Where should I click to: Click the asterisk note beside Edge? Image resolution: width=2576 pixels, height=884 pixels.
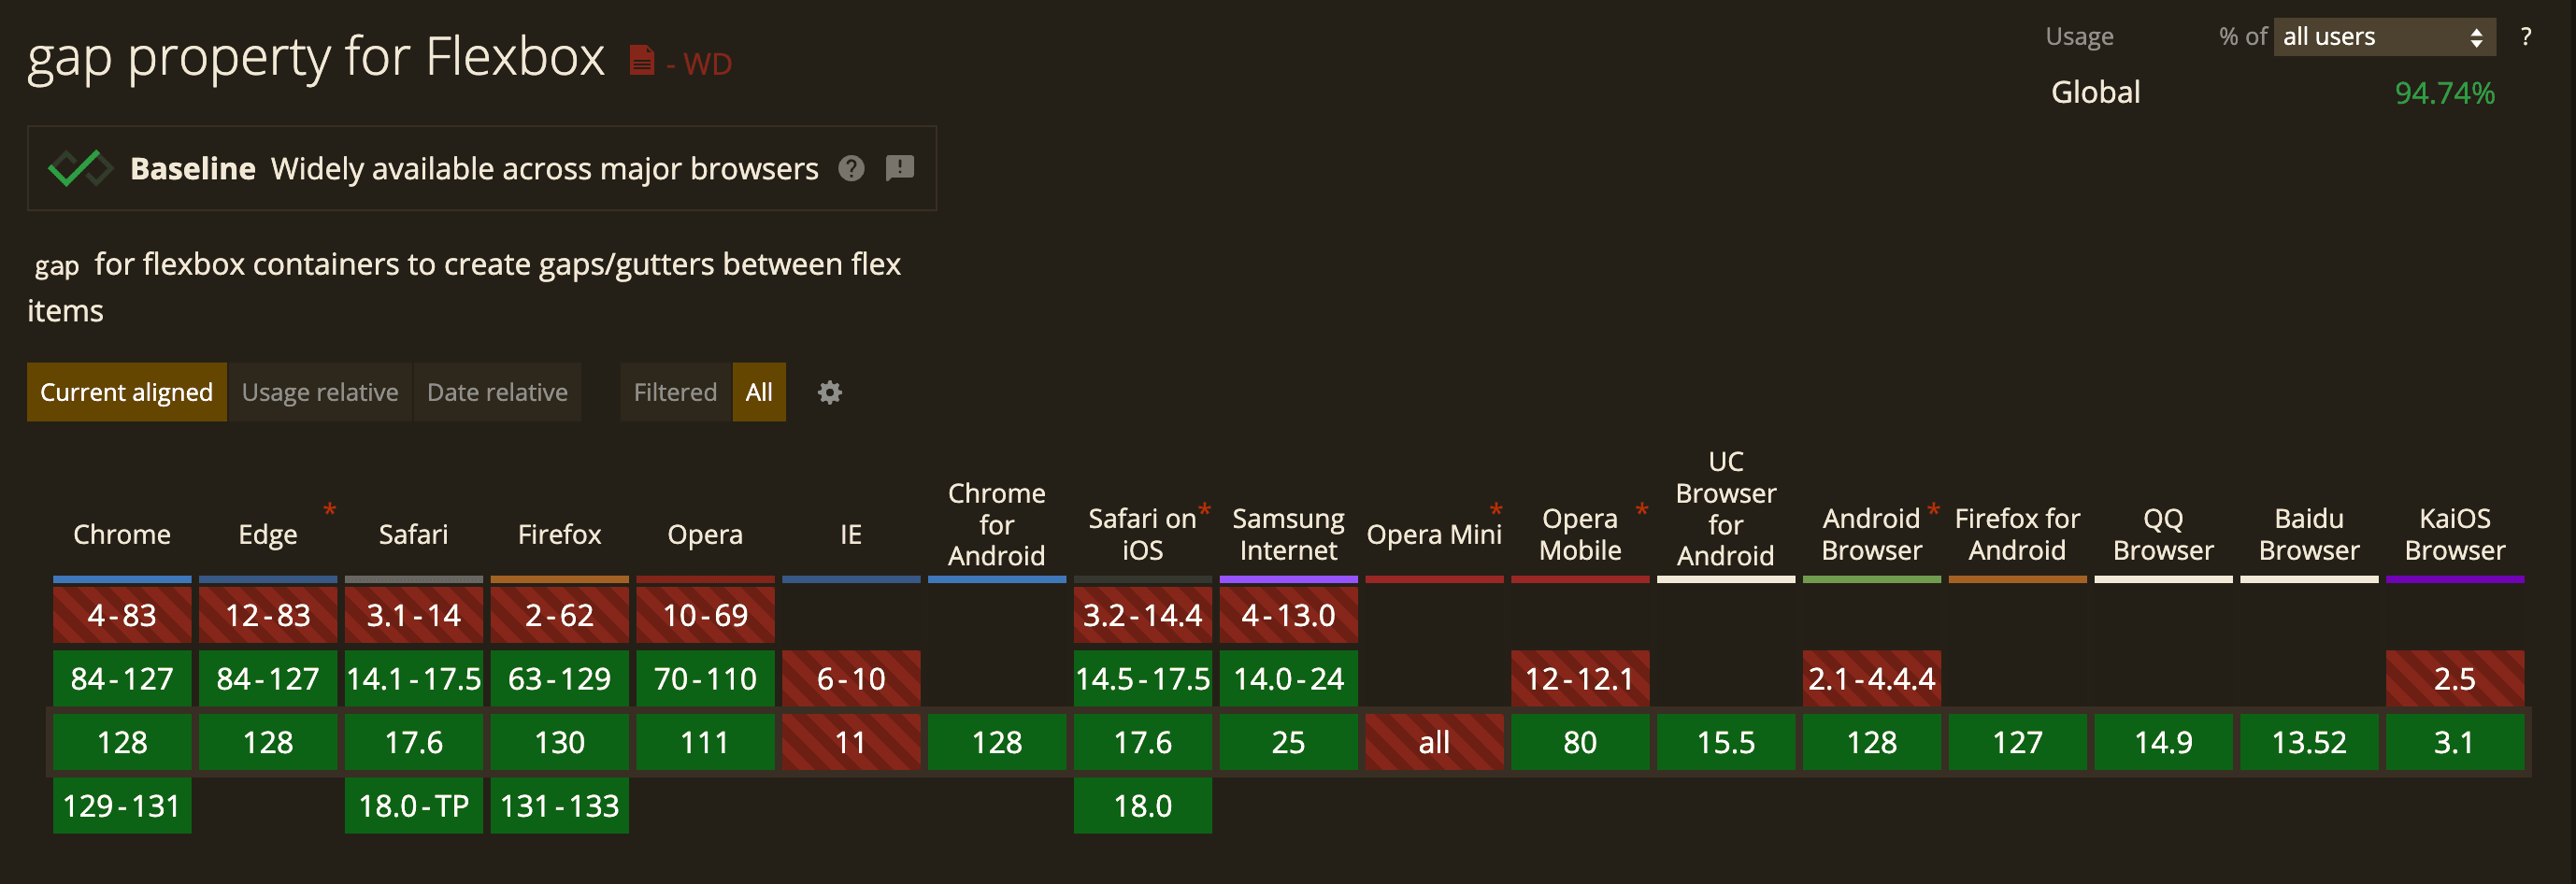(329, 510)
